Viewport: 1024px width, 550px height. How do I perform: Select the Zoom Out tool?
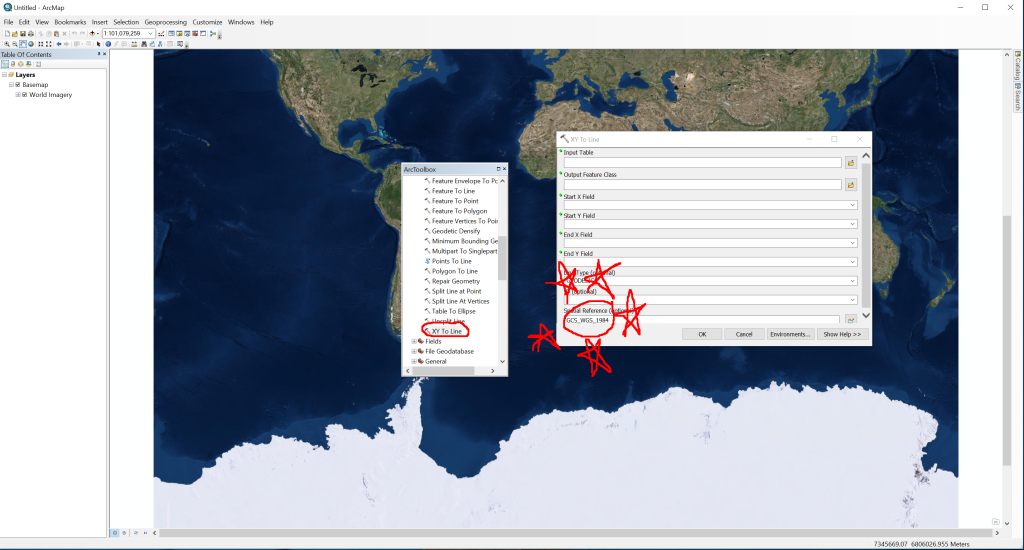point(14,44)
